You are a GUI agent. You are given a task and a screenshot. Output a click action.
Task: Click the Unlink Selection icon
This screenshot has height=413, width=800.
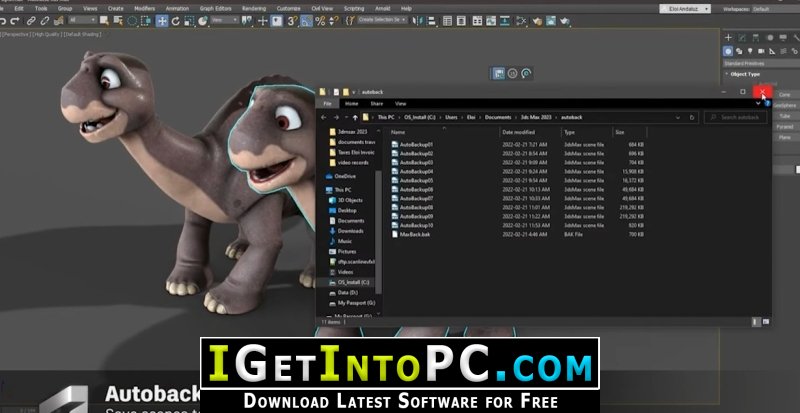coord(45,21)
